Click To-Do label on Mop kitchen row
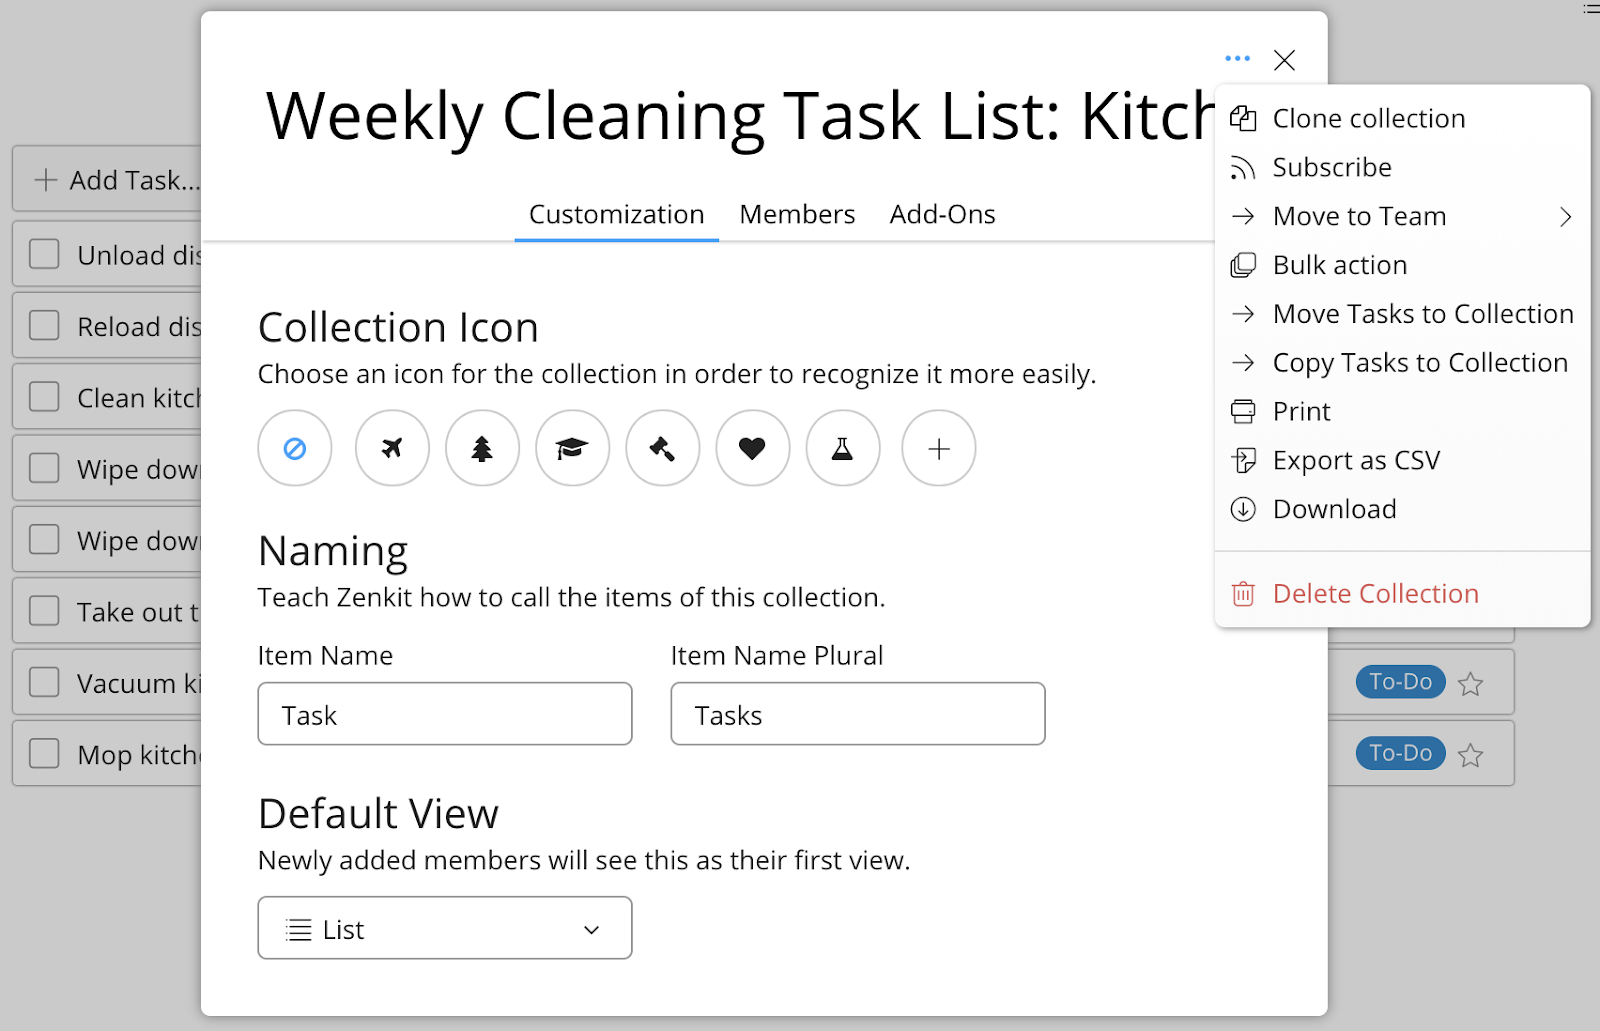 [1400, 753]
